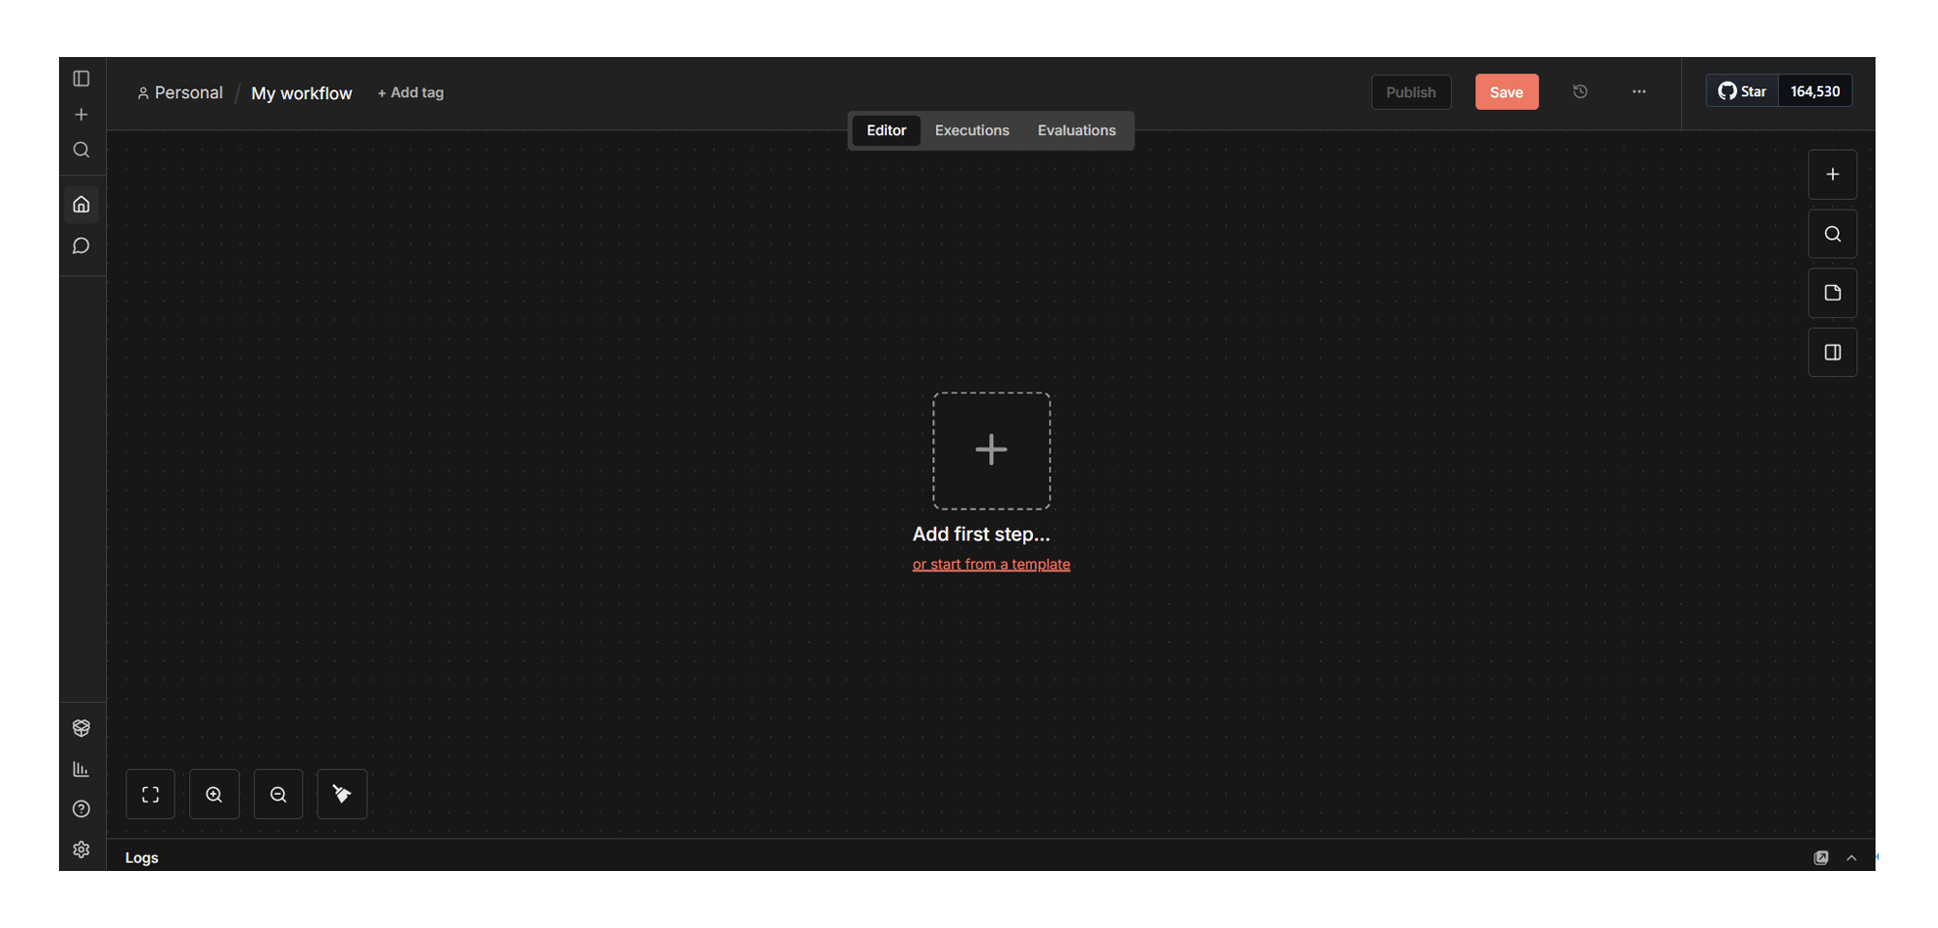Image resolution: width=1938 pixels, height=928 pixels.
Task: Zoom in on the canvas
Action: pos(214,795)
